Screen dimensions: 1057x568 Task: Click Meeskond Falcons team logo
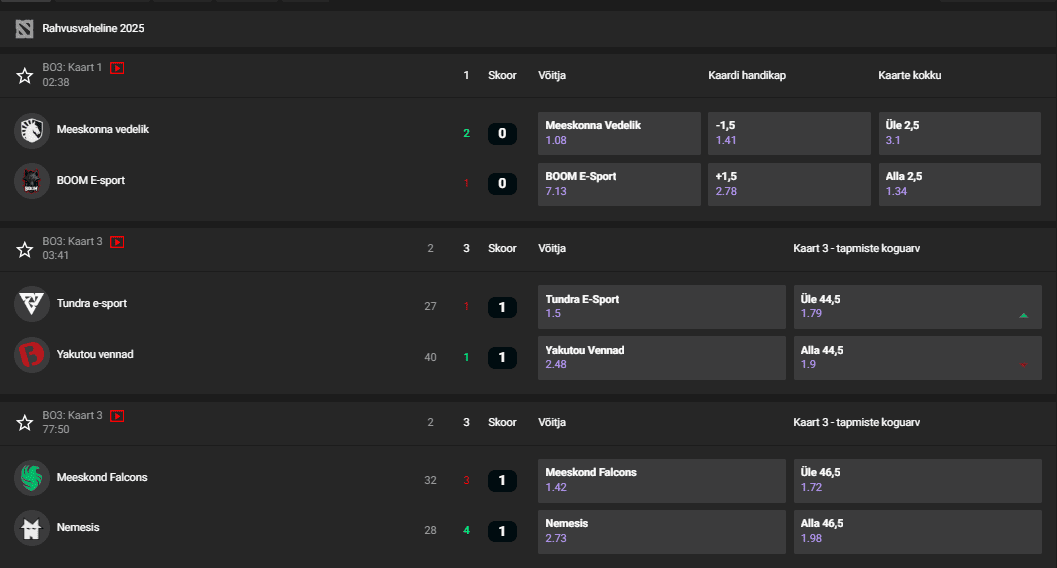click(x=32, y=478)
